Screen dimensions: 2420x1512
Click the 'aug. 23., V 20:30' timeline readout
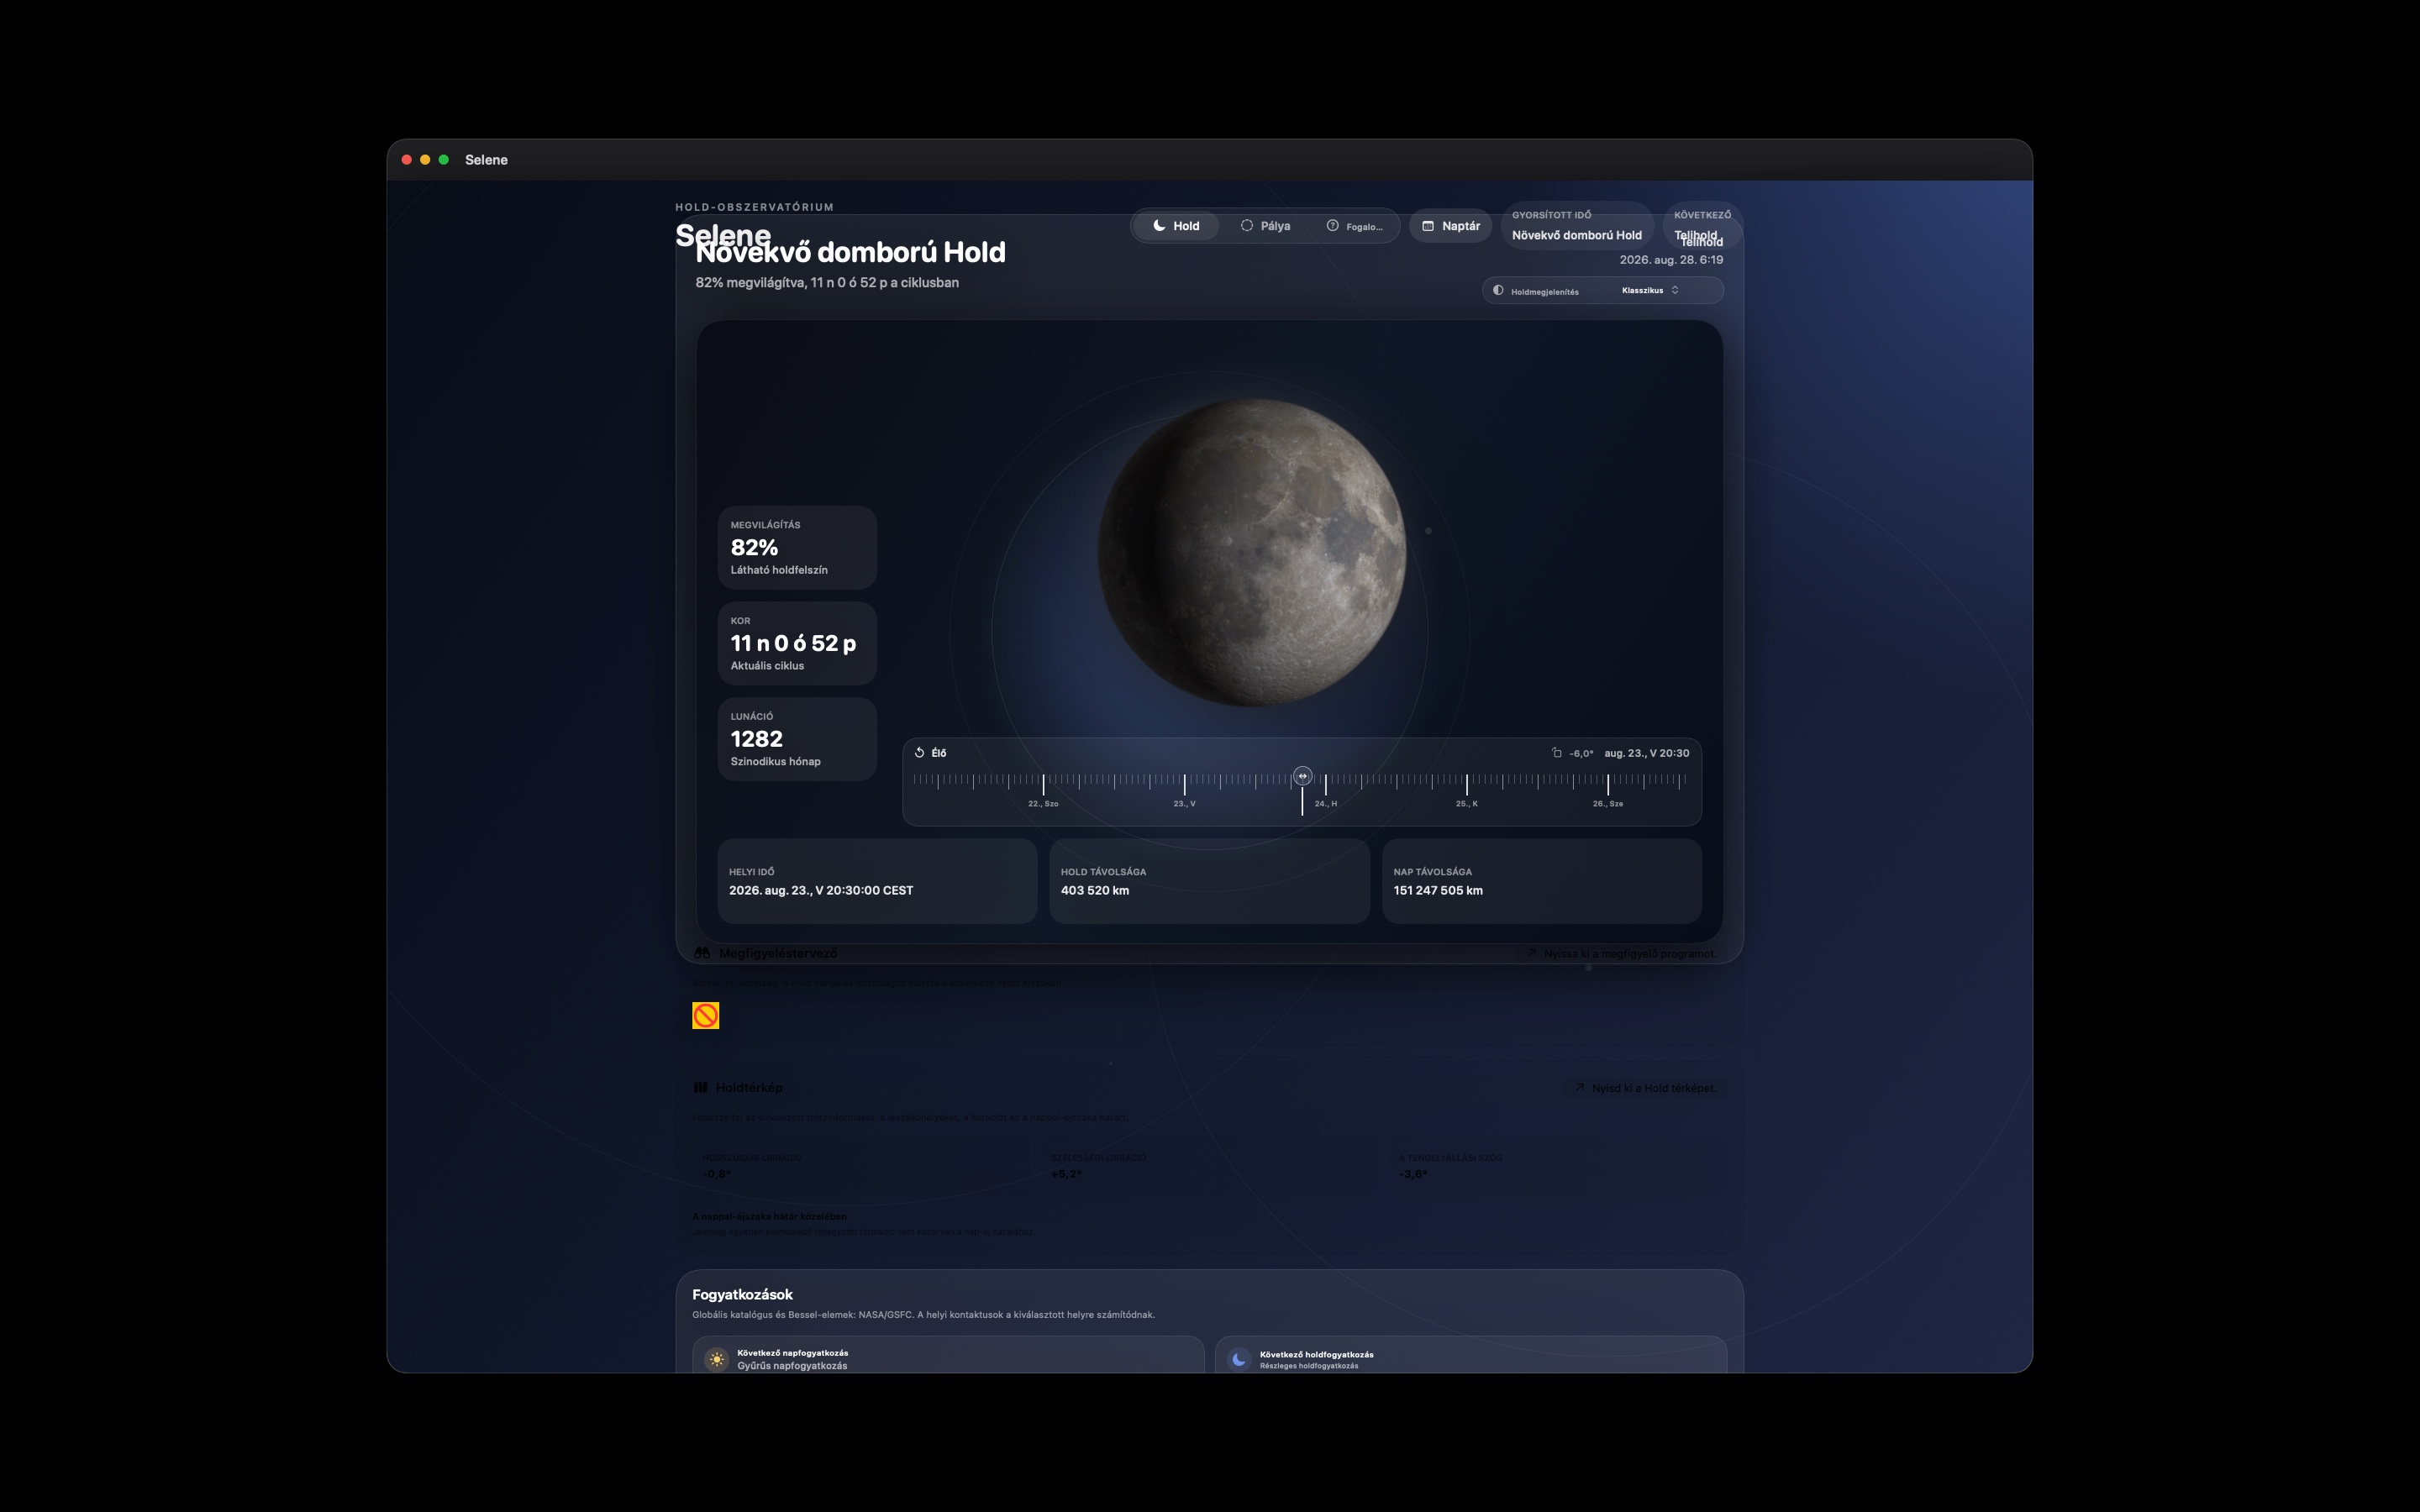click(1647, 753)
